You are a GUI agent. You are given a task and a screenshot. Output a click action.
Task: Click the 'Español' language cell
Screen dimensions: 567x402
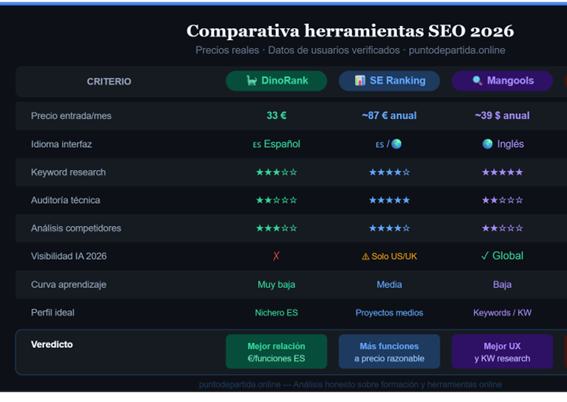(276, 144)
